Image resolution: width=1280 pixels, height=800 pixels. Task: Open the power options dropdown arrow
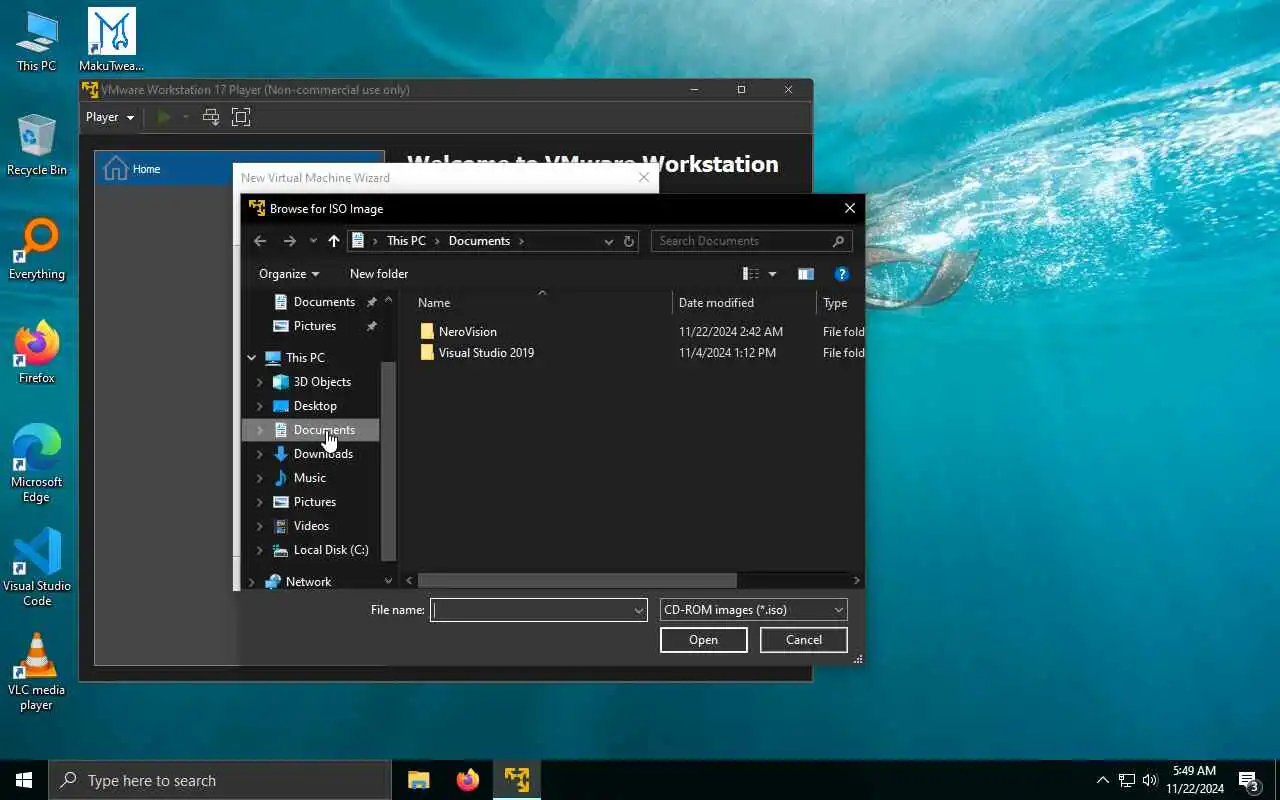[185, 117]
